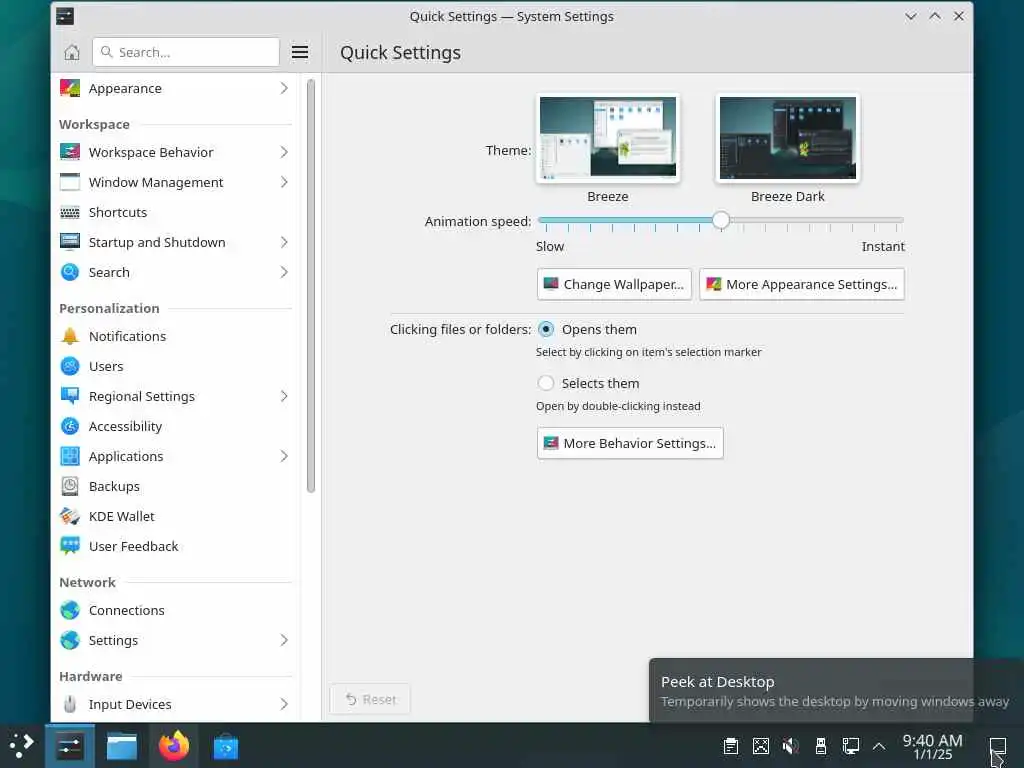Open the application launcher in the taskbar
1024x768 pixels.
click(x=22, y=746)
